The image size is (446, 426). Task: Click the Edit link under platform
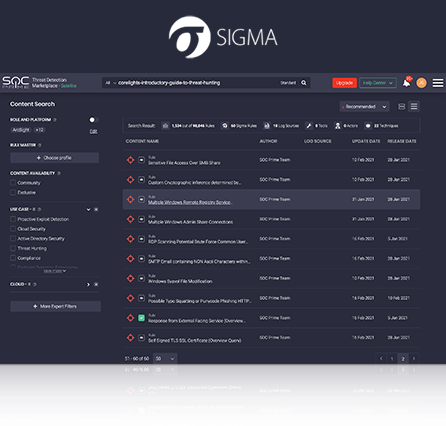pos(93,131)
